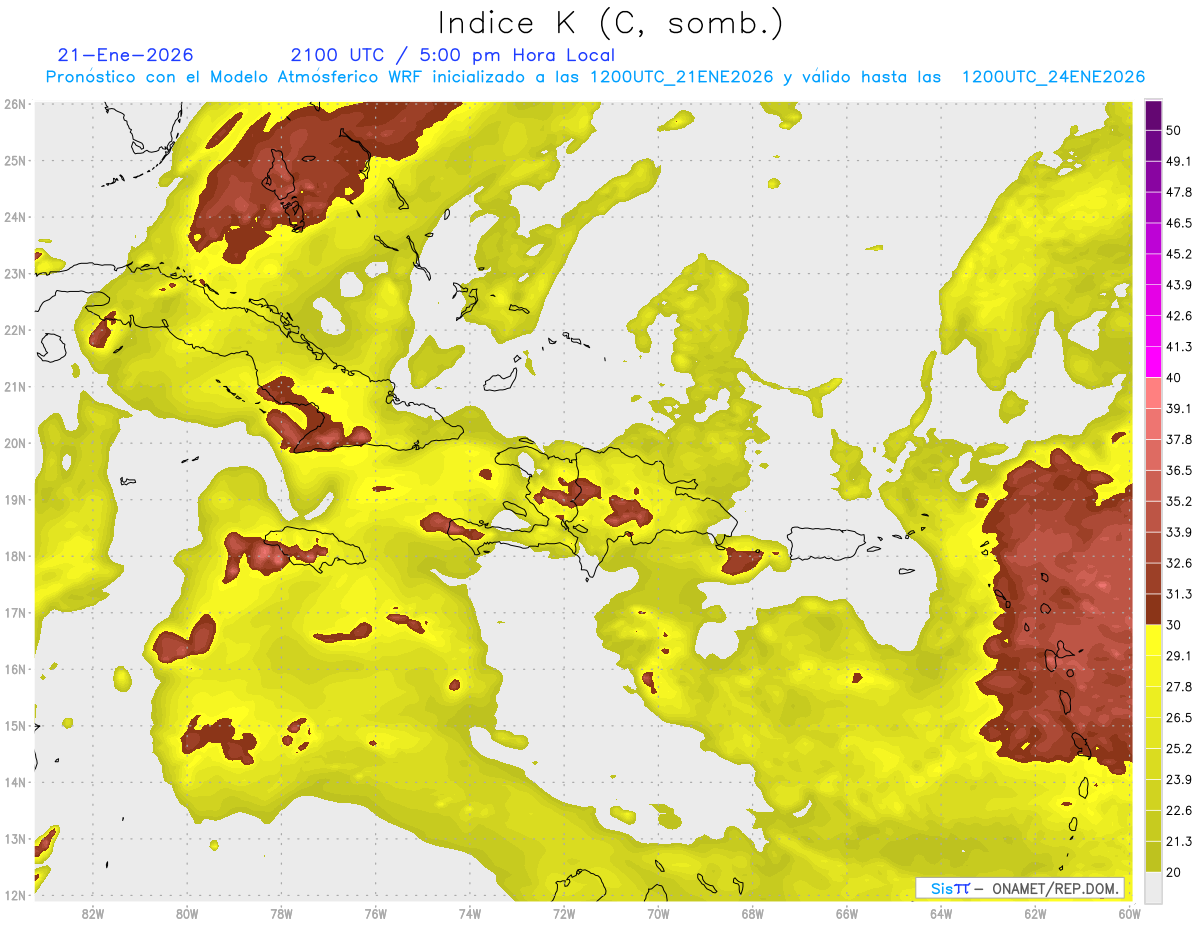Click the latitude axis label "24N"
1200x927 pixels.
tap(14, 217)
